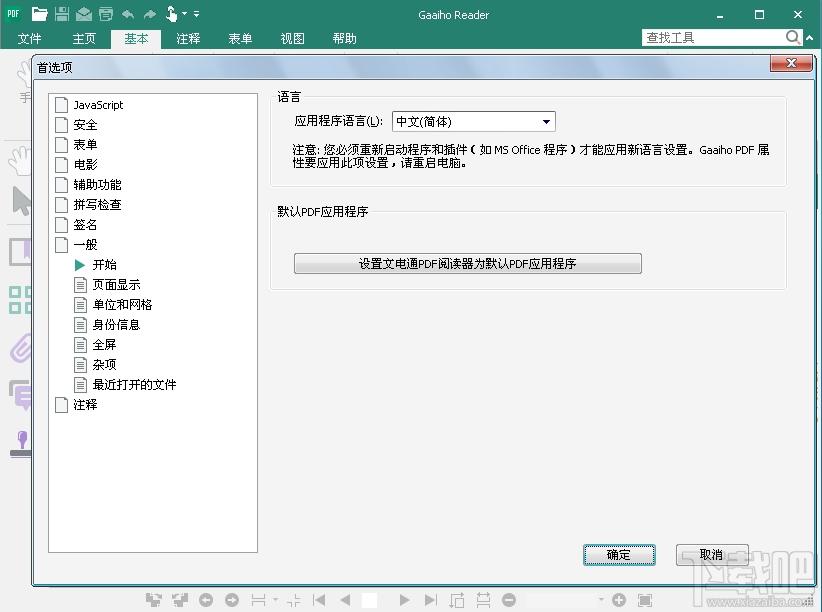The width and height of the screenshot is (822, 612).
Task: Open touch mode dropdown arrow
Action: 185,14
